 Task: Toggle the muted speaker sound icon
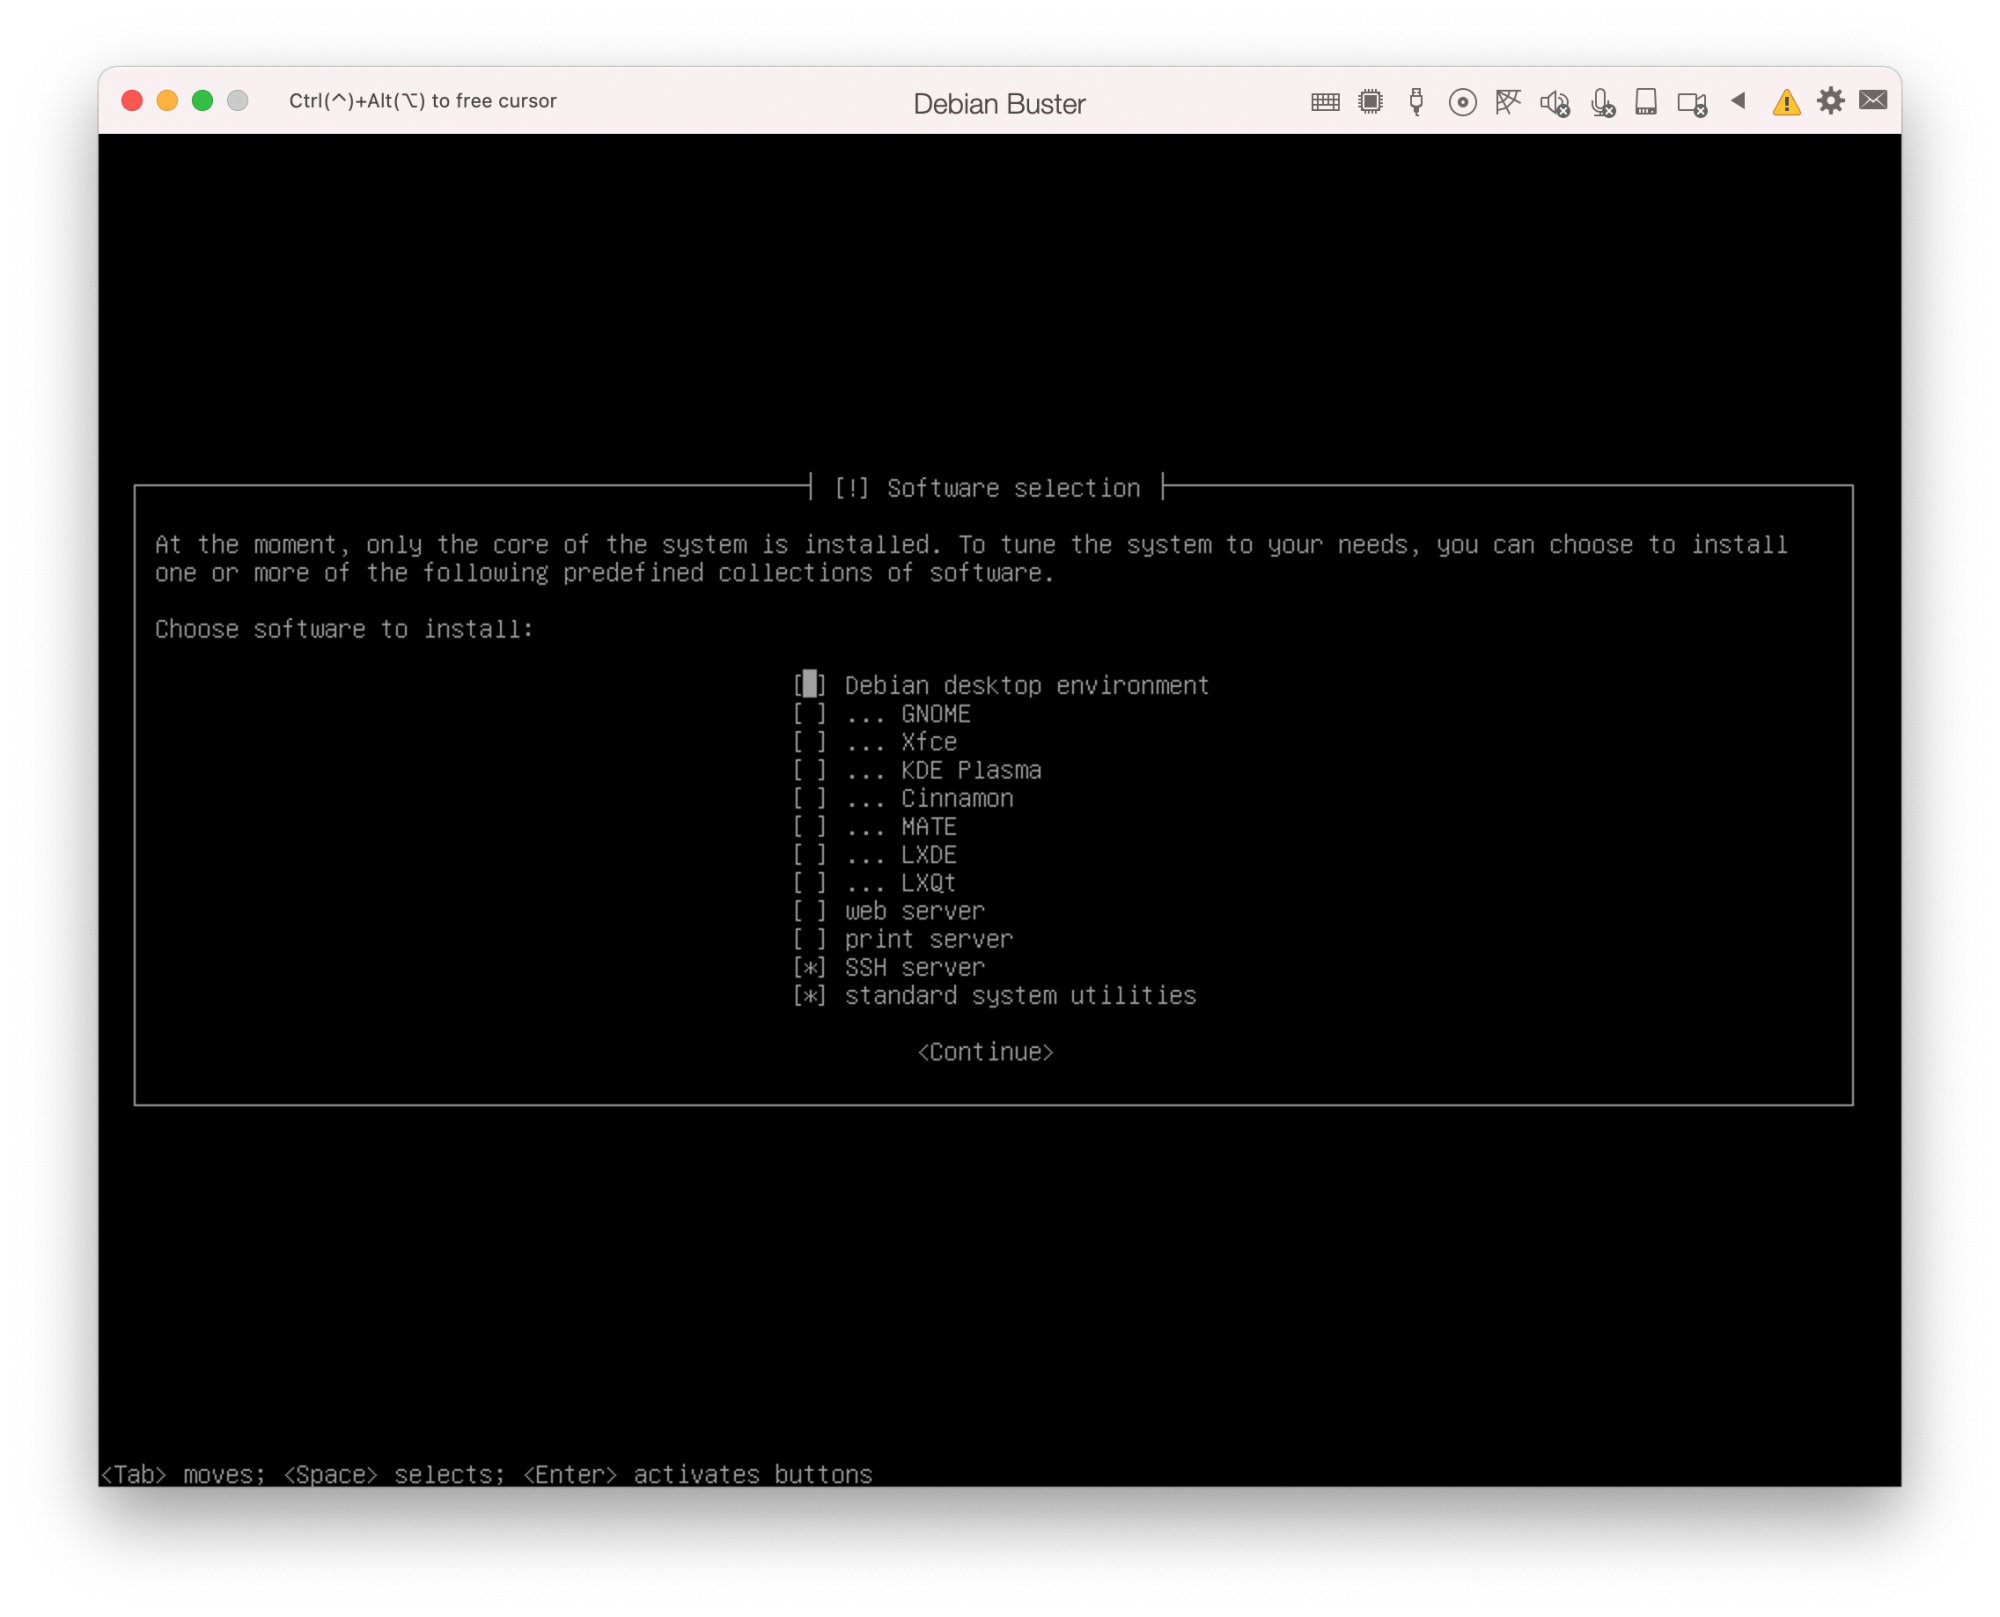coord(1554,103)
